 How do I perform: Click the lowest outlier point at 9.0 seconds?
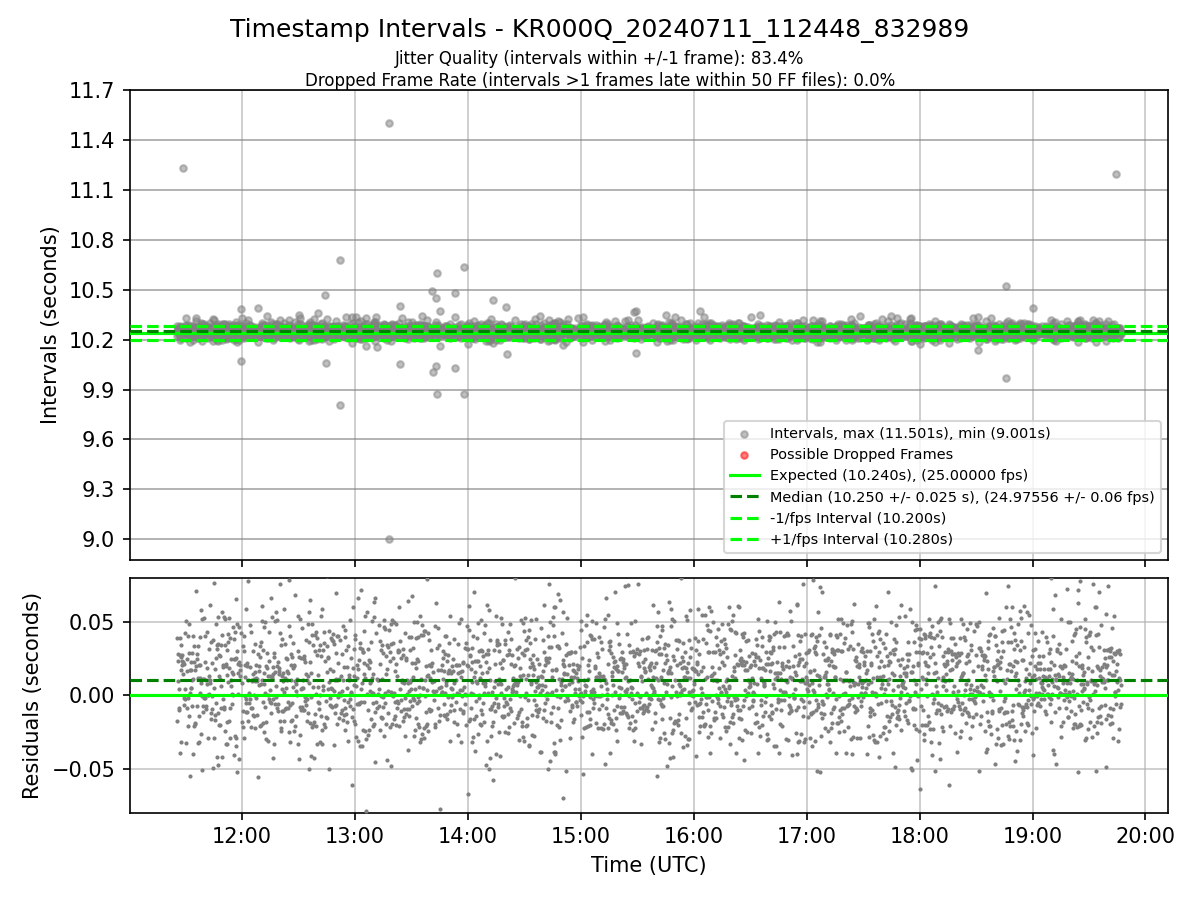(389, 539)
